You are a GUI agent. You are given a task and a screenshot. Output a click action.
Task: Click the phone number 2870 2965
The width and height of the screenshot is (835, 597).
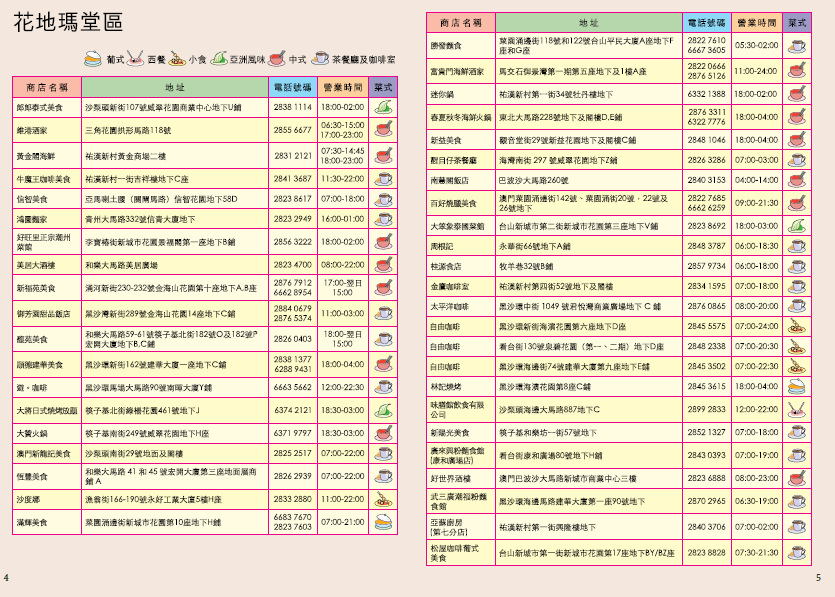point(706,501)
